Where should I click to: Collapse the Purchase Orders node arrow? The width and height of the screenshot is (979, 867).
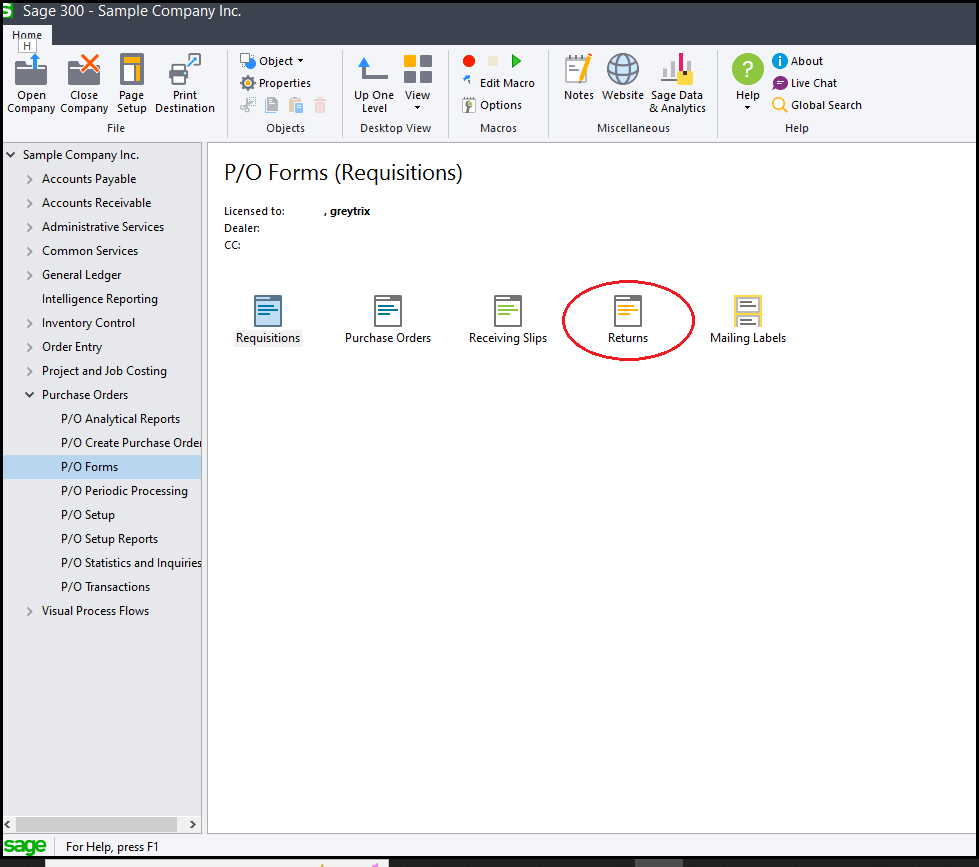[x=29, y=394]
